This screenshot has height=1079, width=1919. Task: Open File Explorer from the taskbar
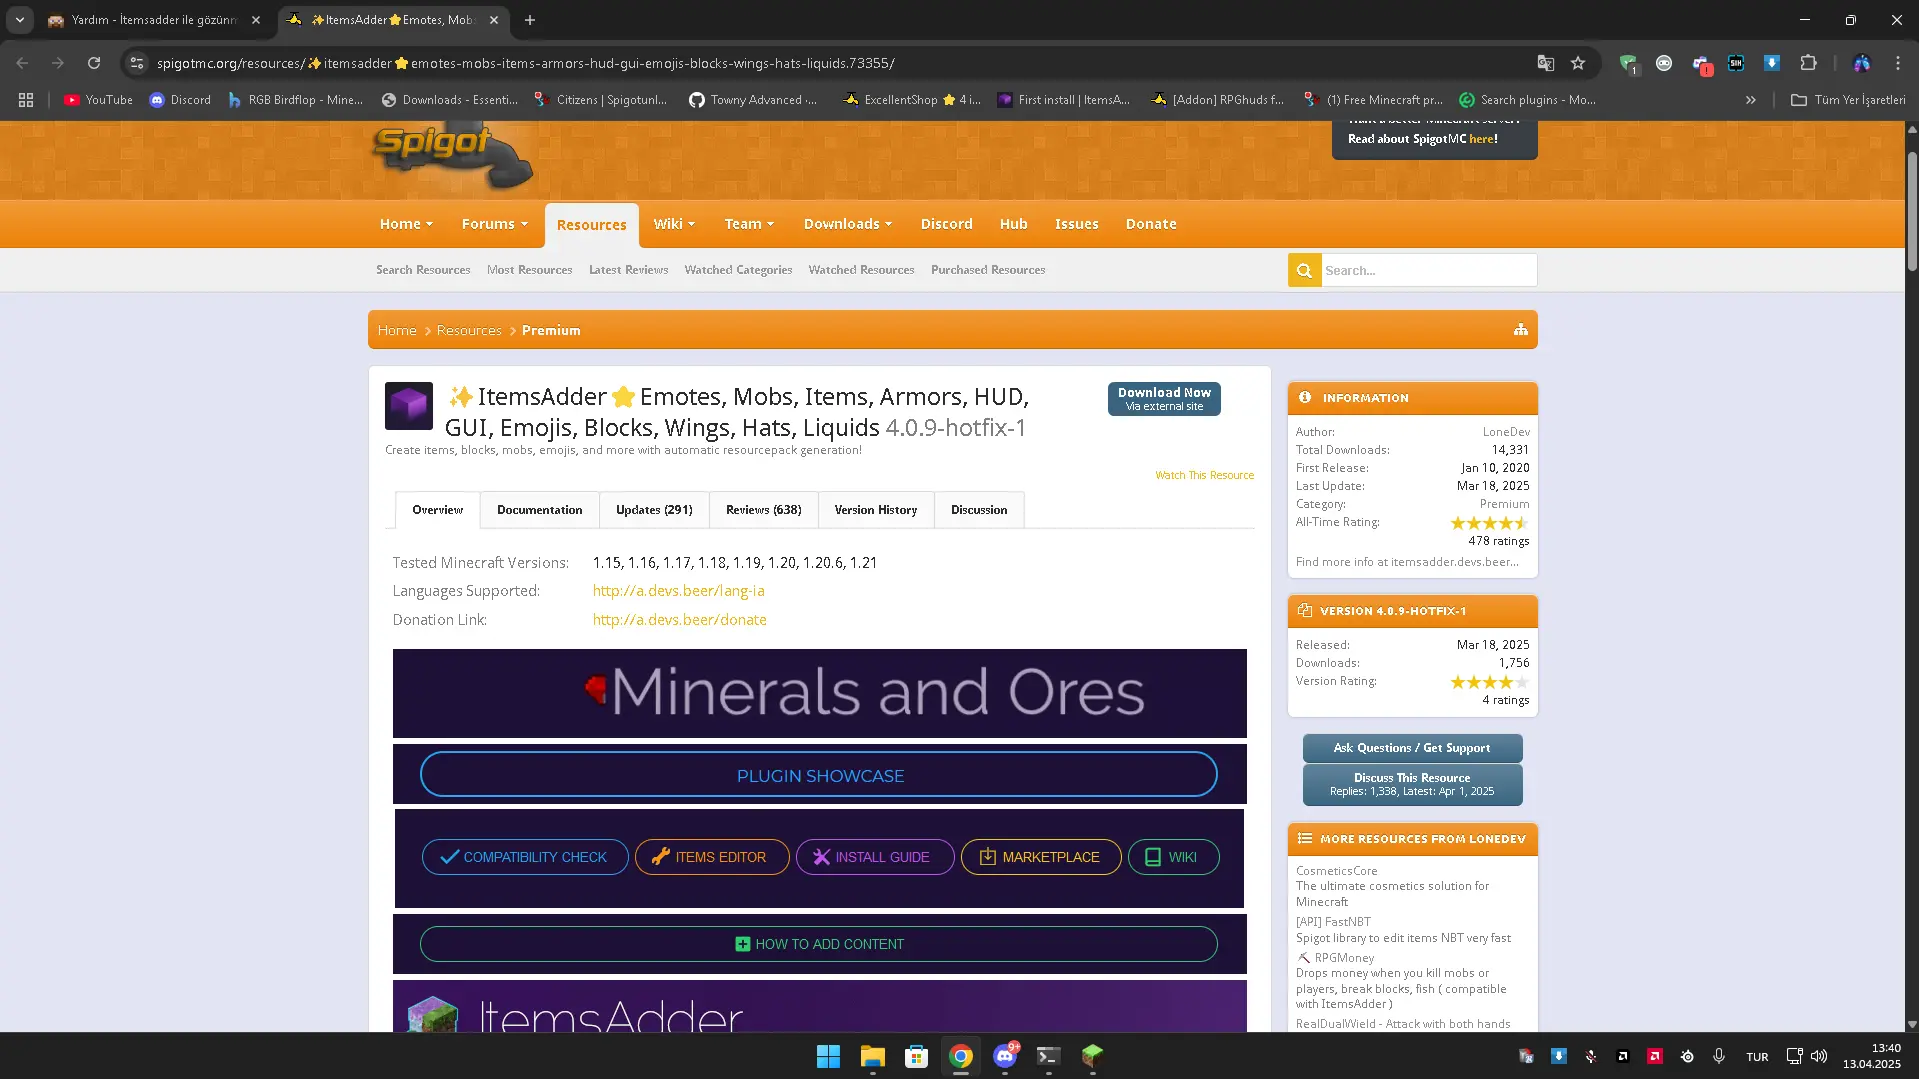click(872, 1056)
